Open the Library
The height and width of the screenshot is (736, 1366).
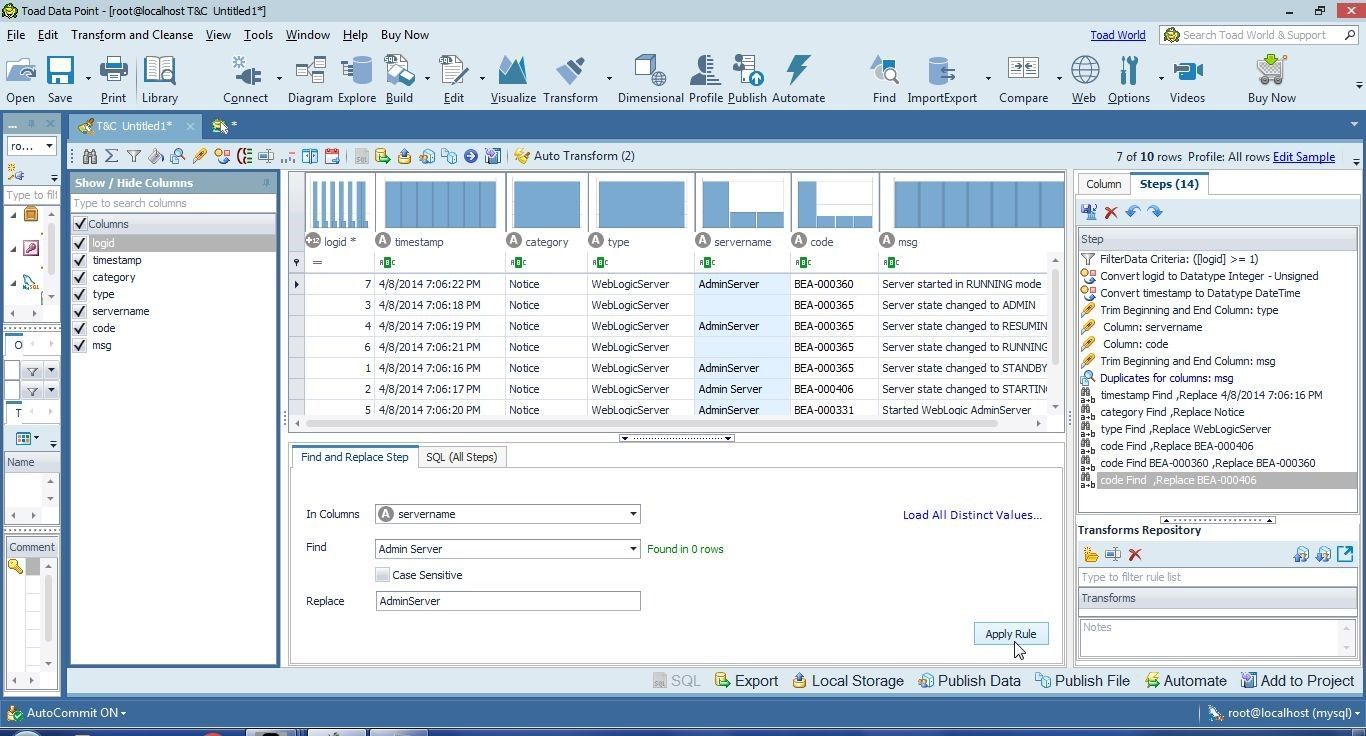tap(159, 80)
